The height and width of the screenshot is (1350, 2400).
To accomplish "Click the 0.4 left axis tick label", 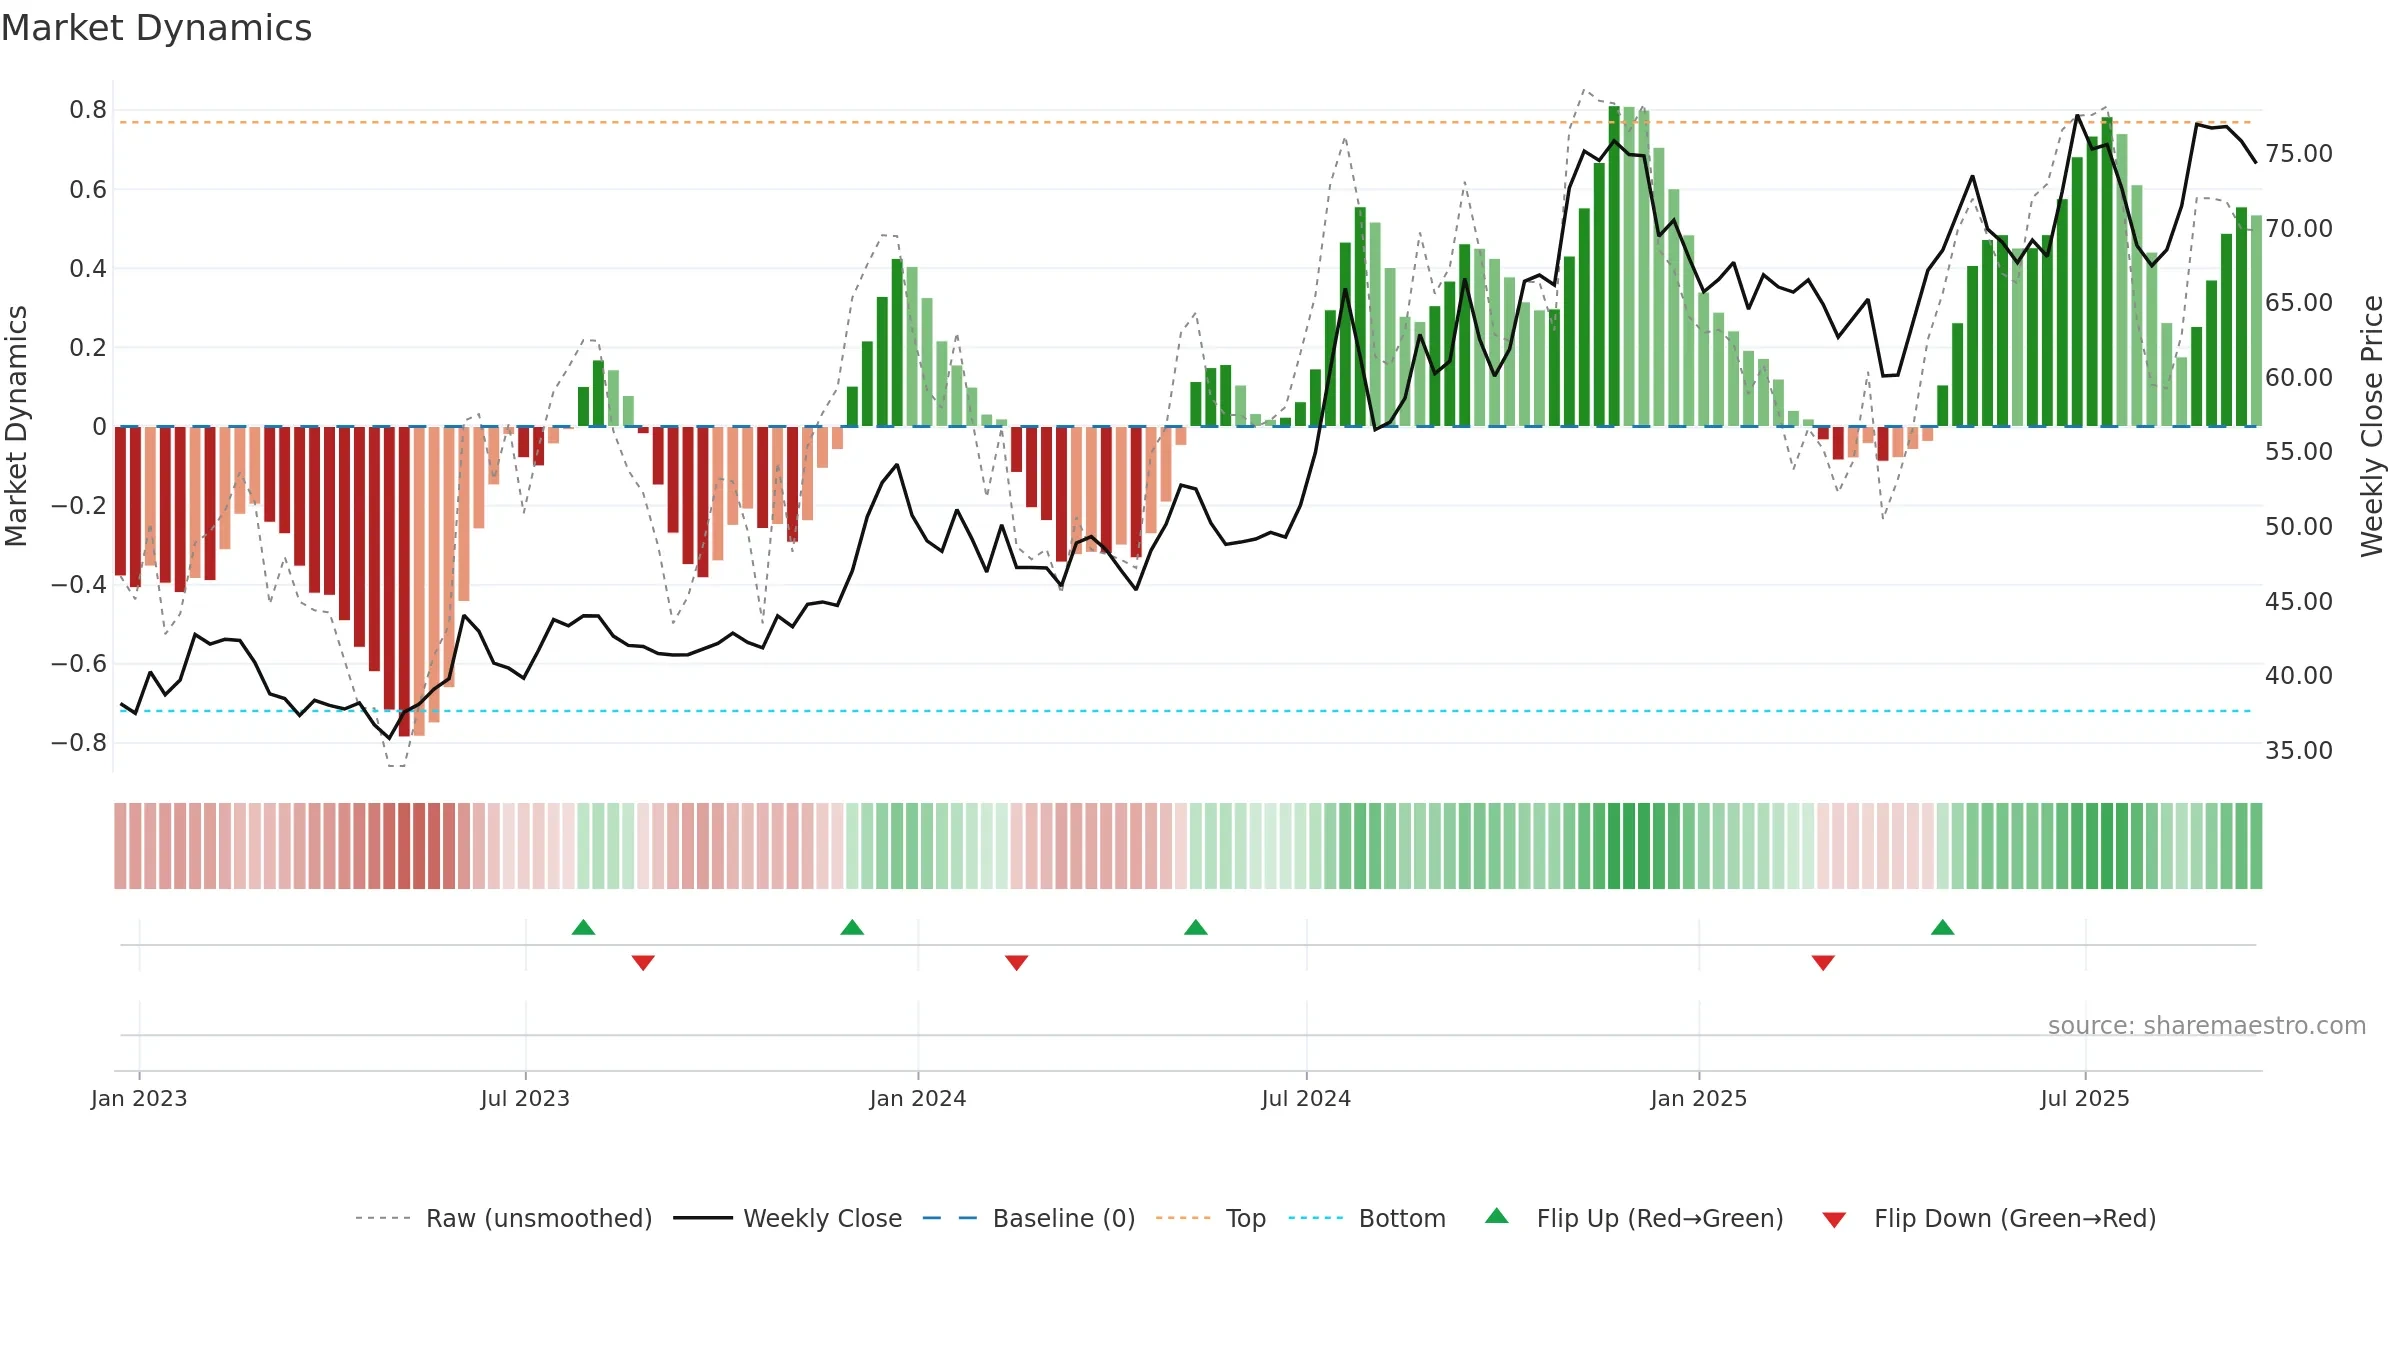I will [x=88, y=268].
